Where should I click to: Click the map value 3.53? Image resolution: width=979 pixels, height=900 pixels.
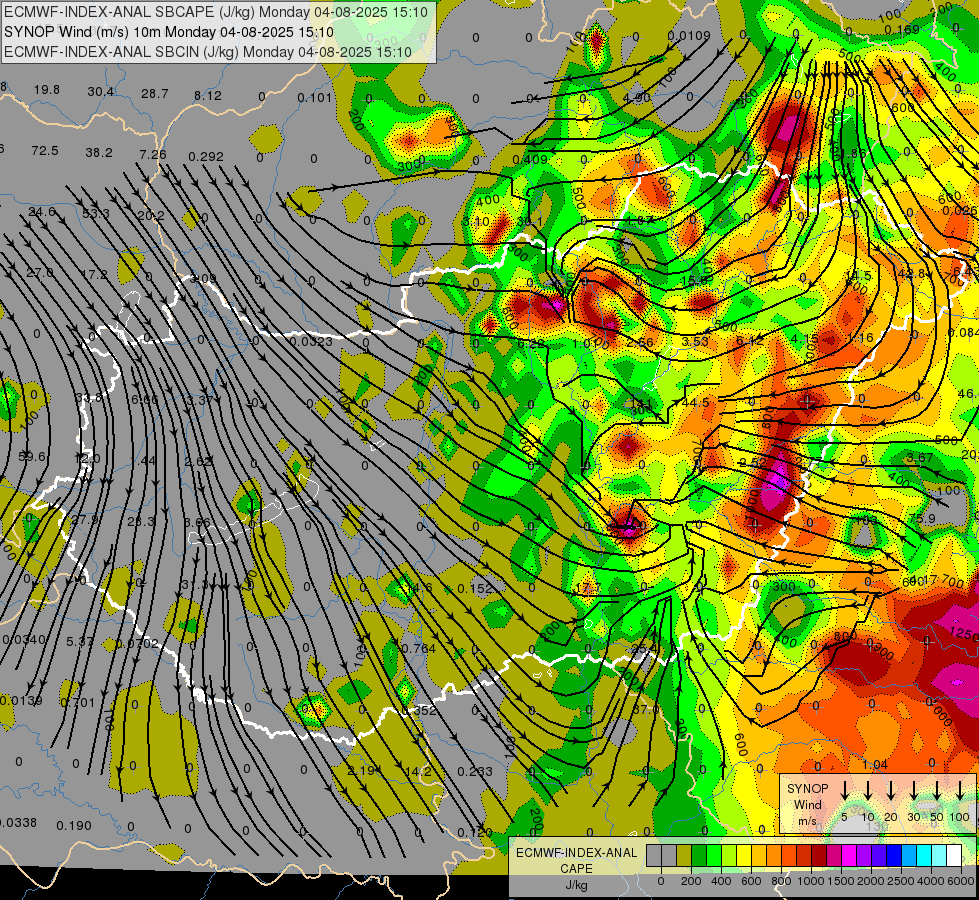click(695, 341)
